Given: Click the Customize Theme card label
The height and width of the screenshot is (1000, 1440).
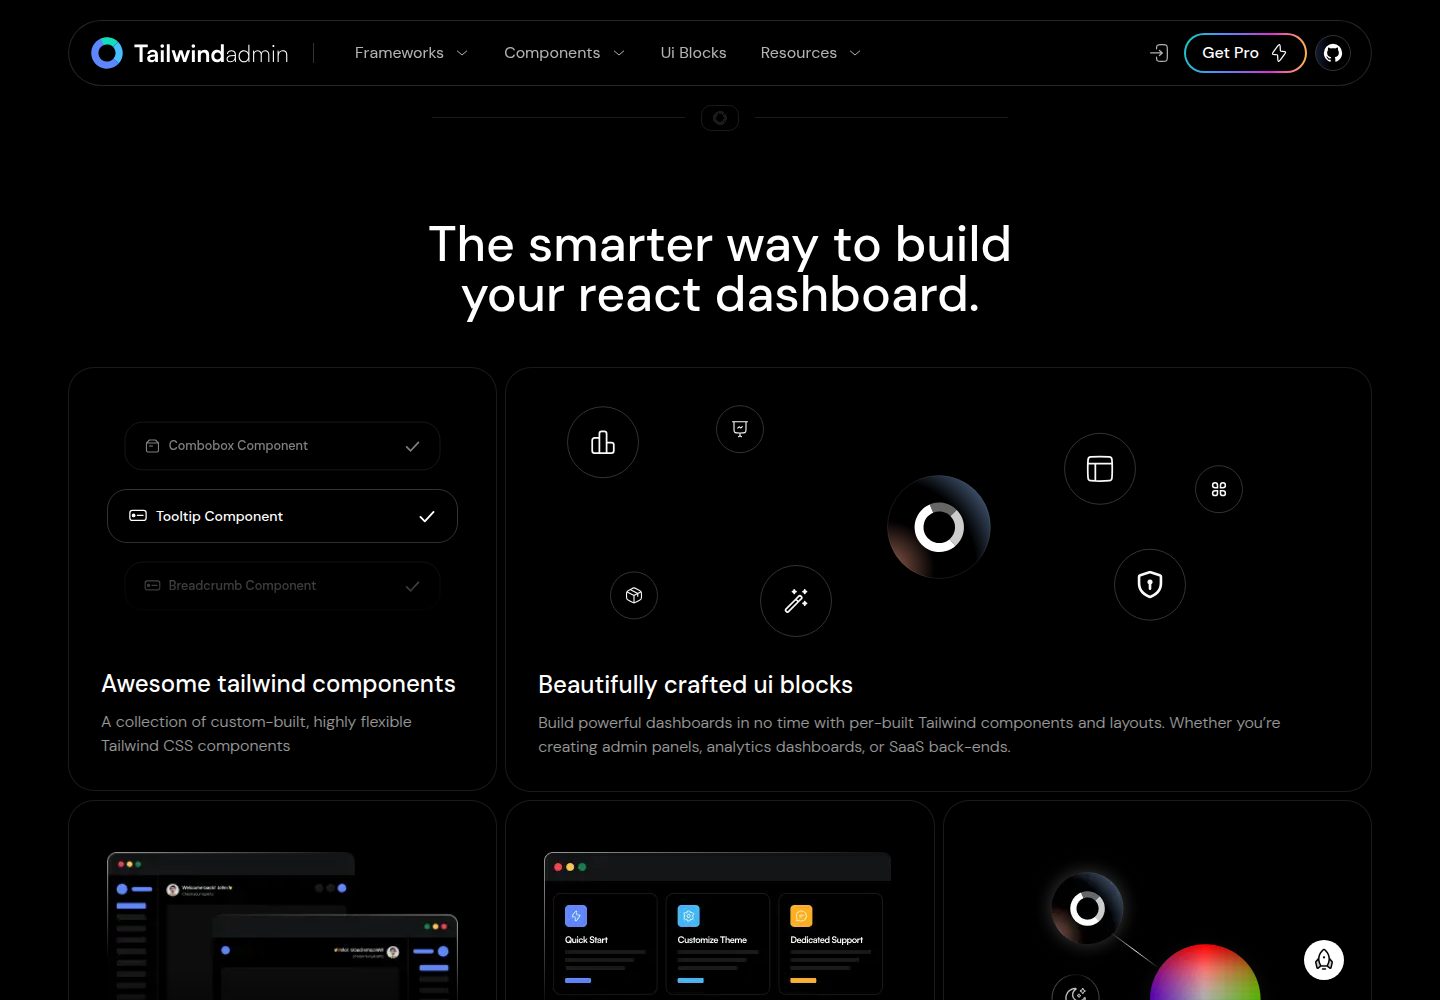Looking at the screenshot, I should click(x=712, y=940).
